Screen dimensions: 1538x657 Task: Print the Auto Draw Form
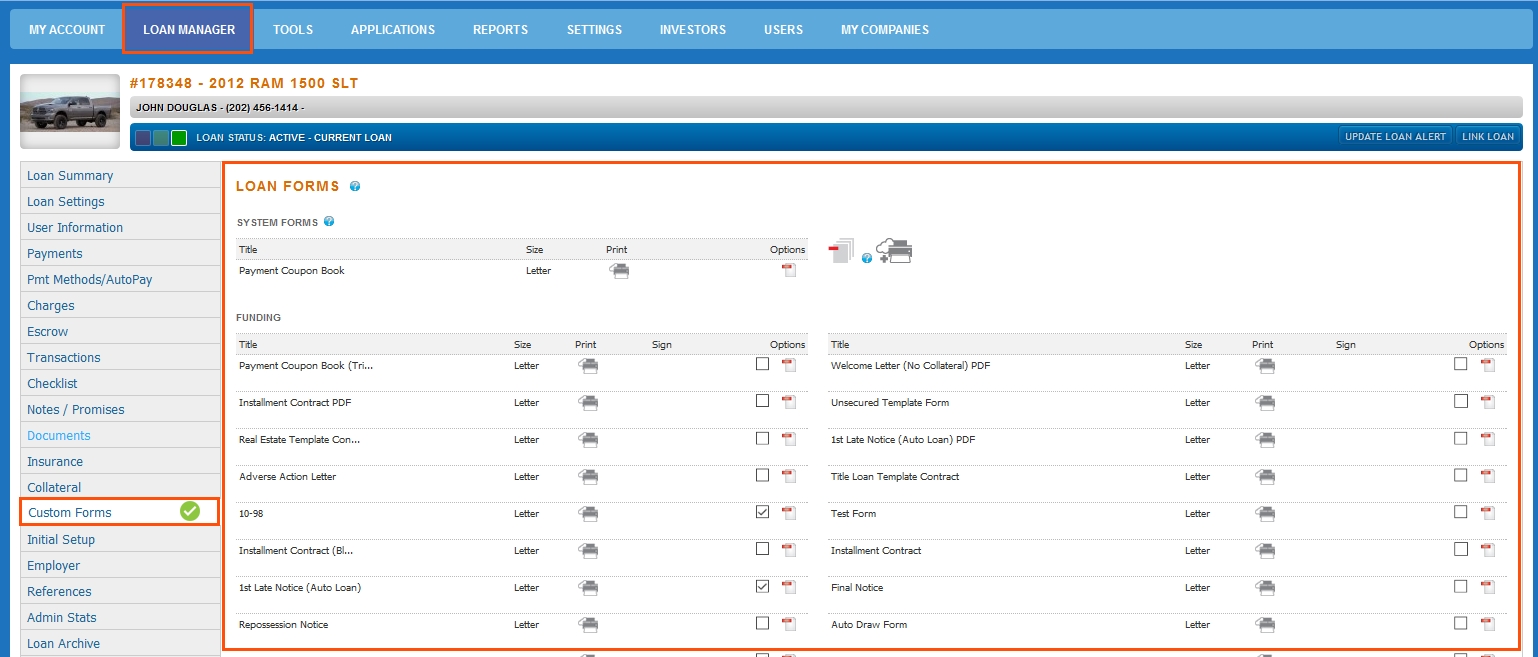pyautogui.click(x=1266, y=625)
